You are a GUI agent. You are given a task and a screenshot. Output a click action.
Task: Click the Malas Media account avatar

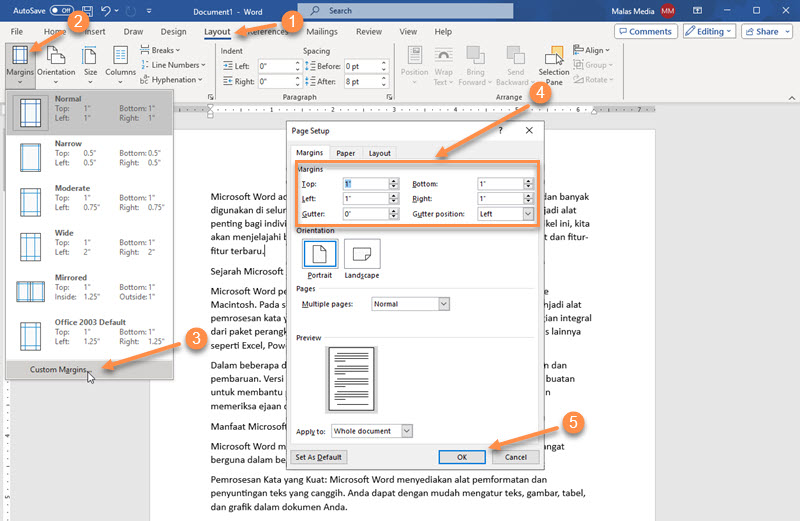tap(667, 11)
